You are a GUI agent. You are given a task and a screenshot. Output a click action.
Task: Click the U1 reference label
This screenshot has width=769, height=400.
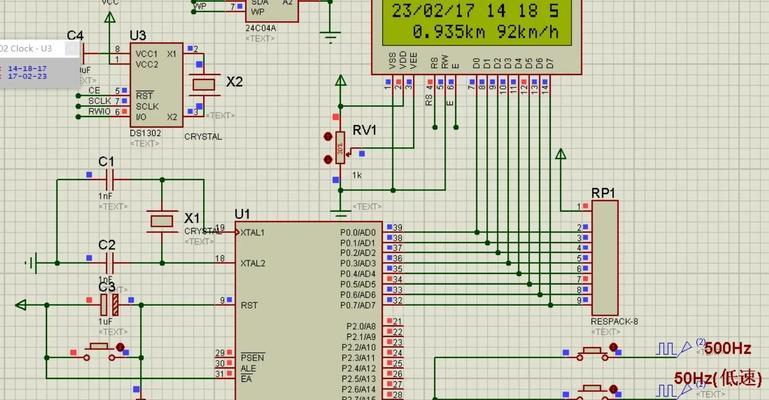click(242, 214)
